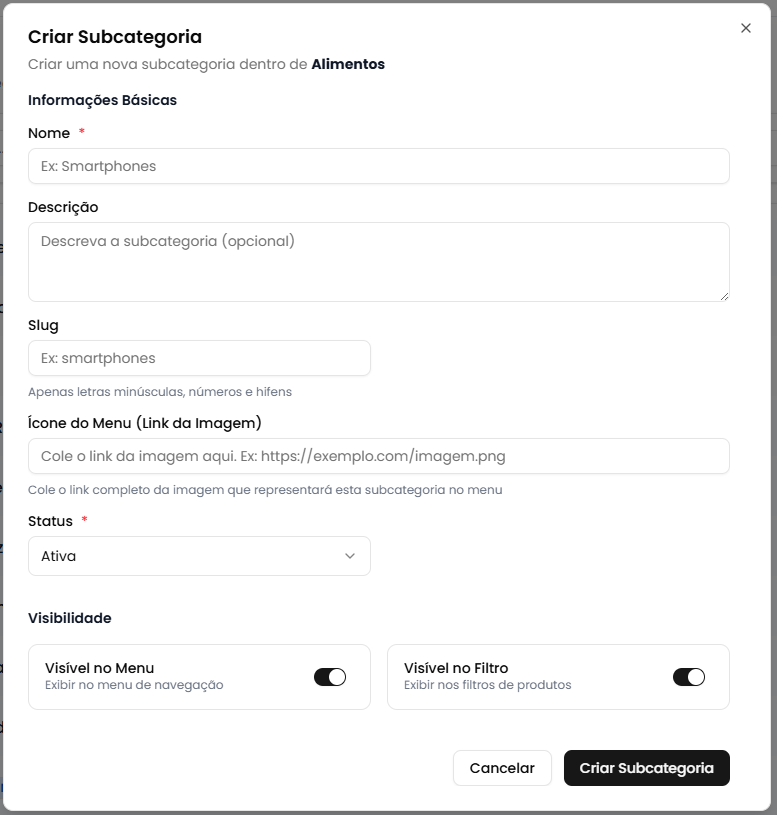Click the Ícone do Menu link field
The image size is (777, 815).
click(x=378, y=456)
